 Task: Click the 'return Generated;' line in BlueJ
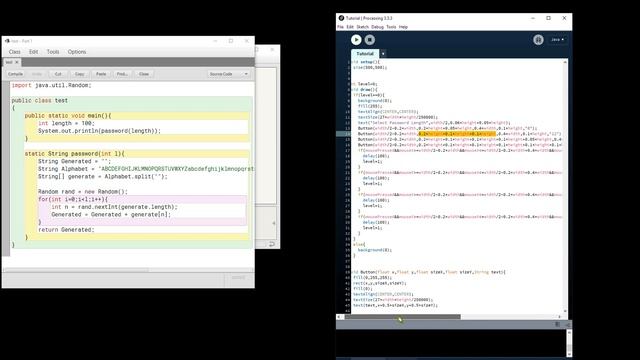click(66, 230)
